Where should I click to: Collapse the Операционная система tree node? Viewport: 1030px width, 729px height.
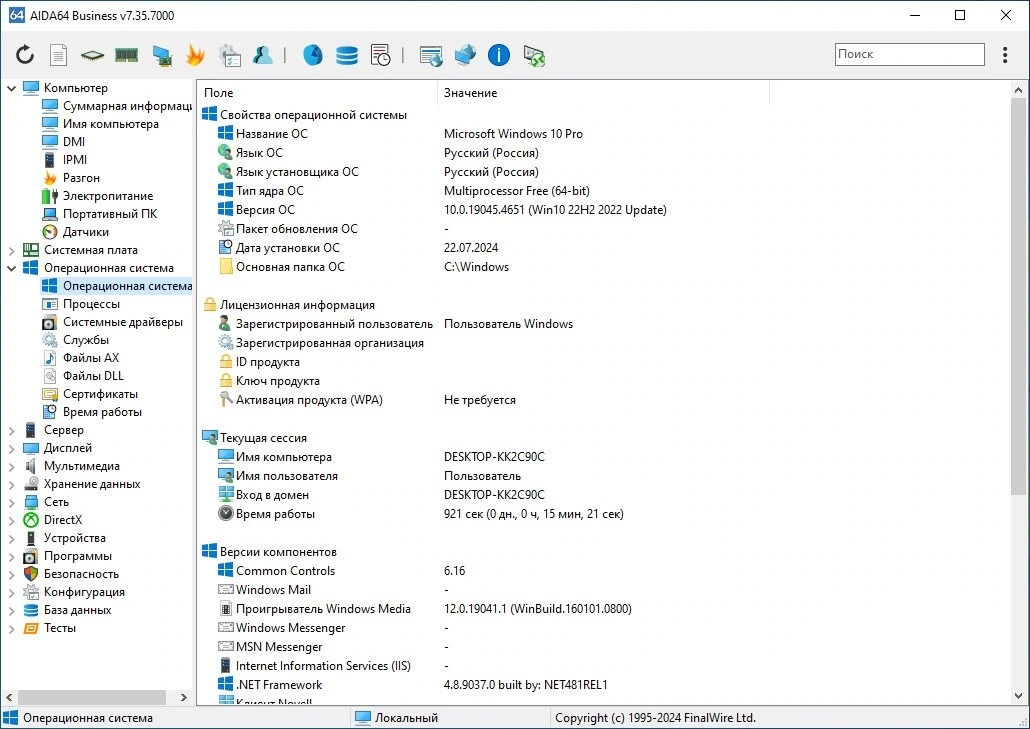pyautogui.click(x=11, y=268)
